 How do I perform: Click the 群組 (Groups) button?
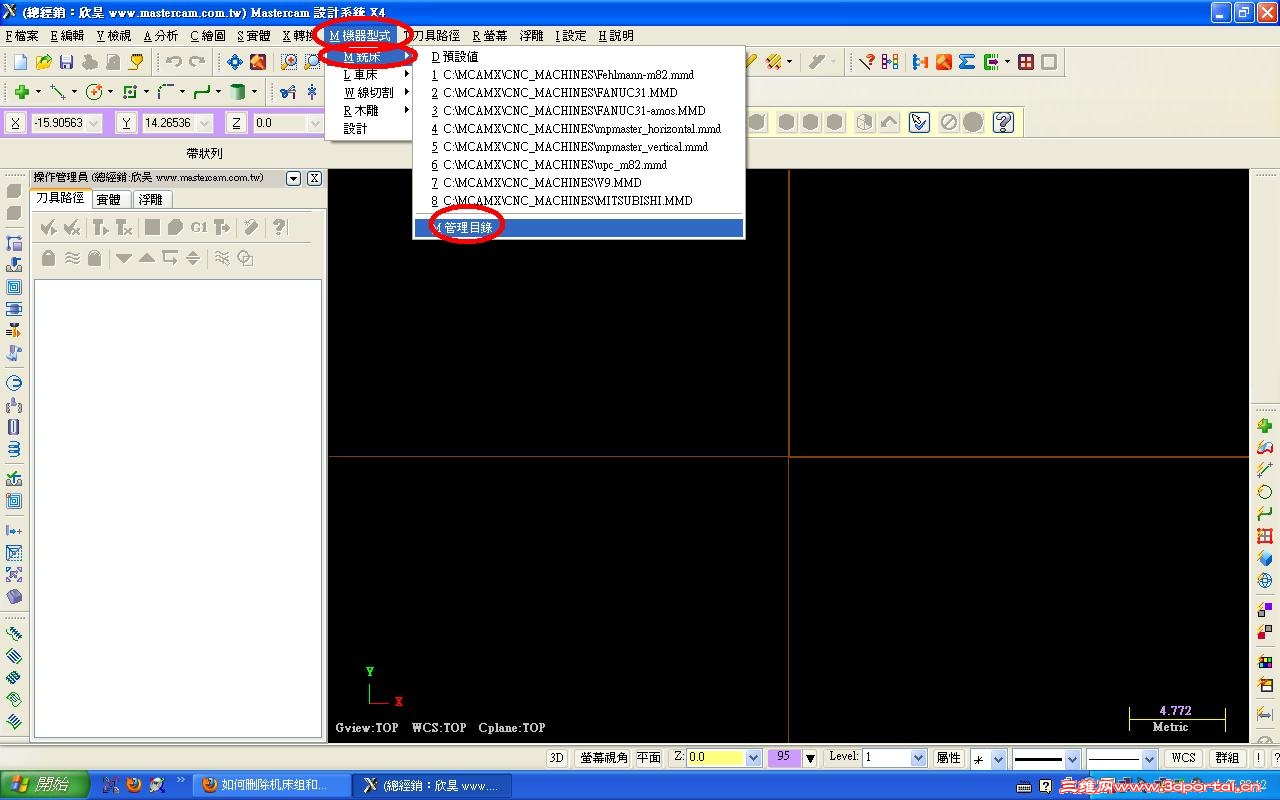[x=1227, y=758]
